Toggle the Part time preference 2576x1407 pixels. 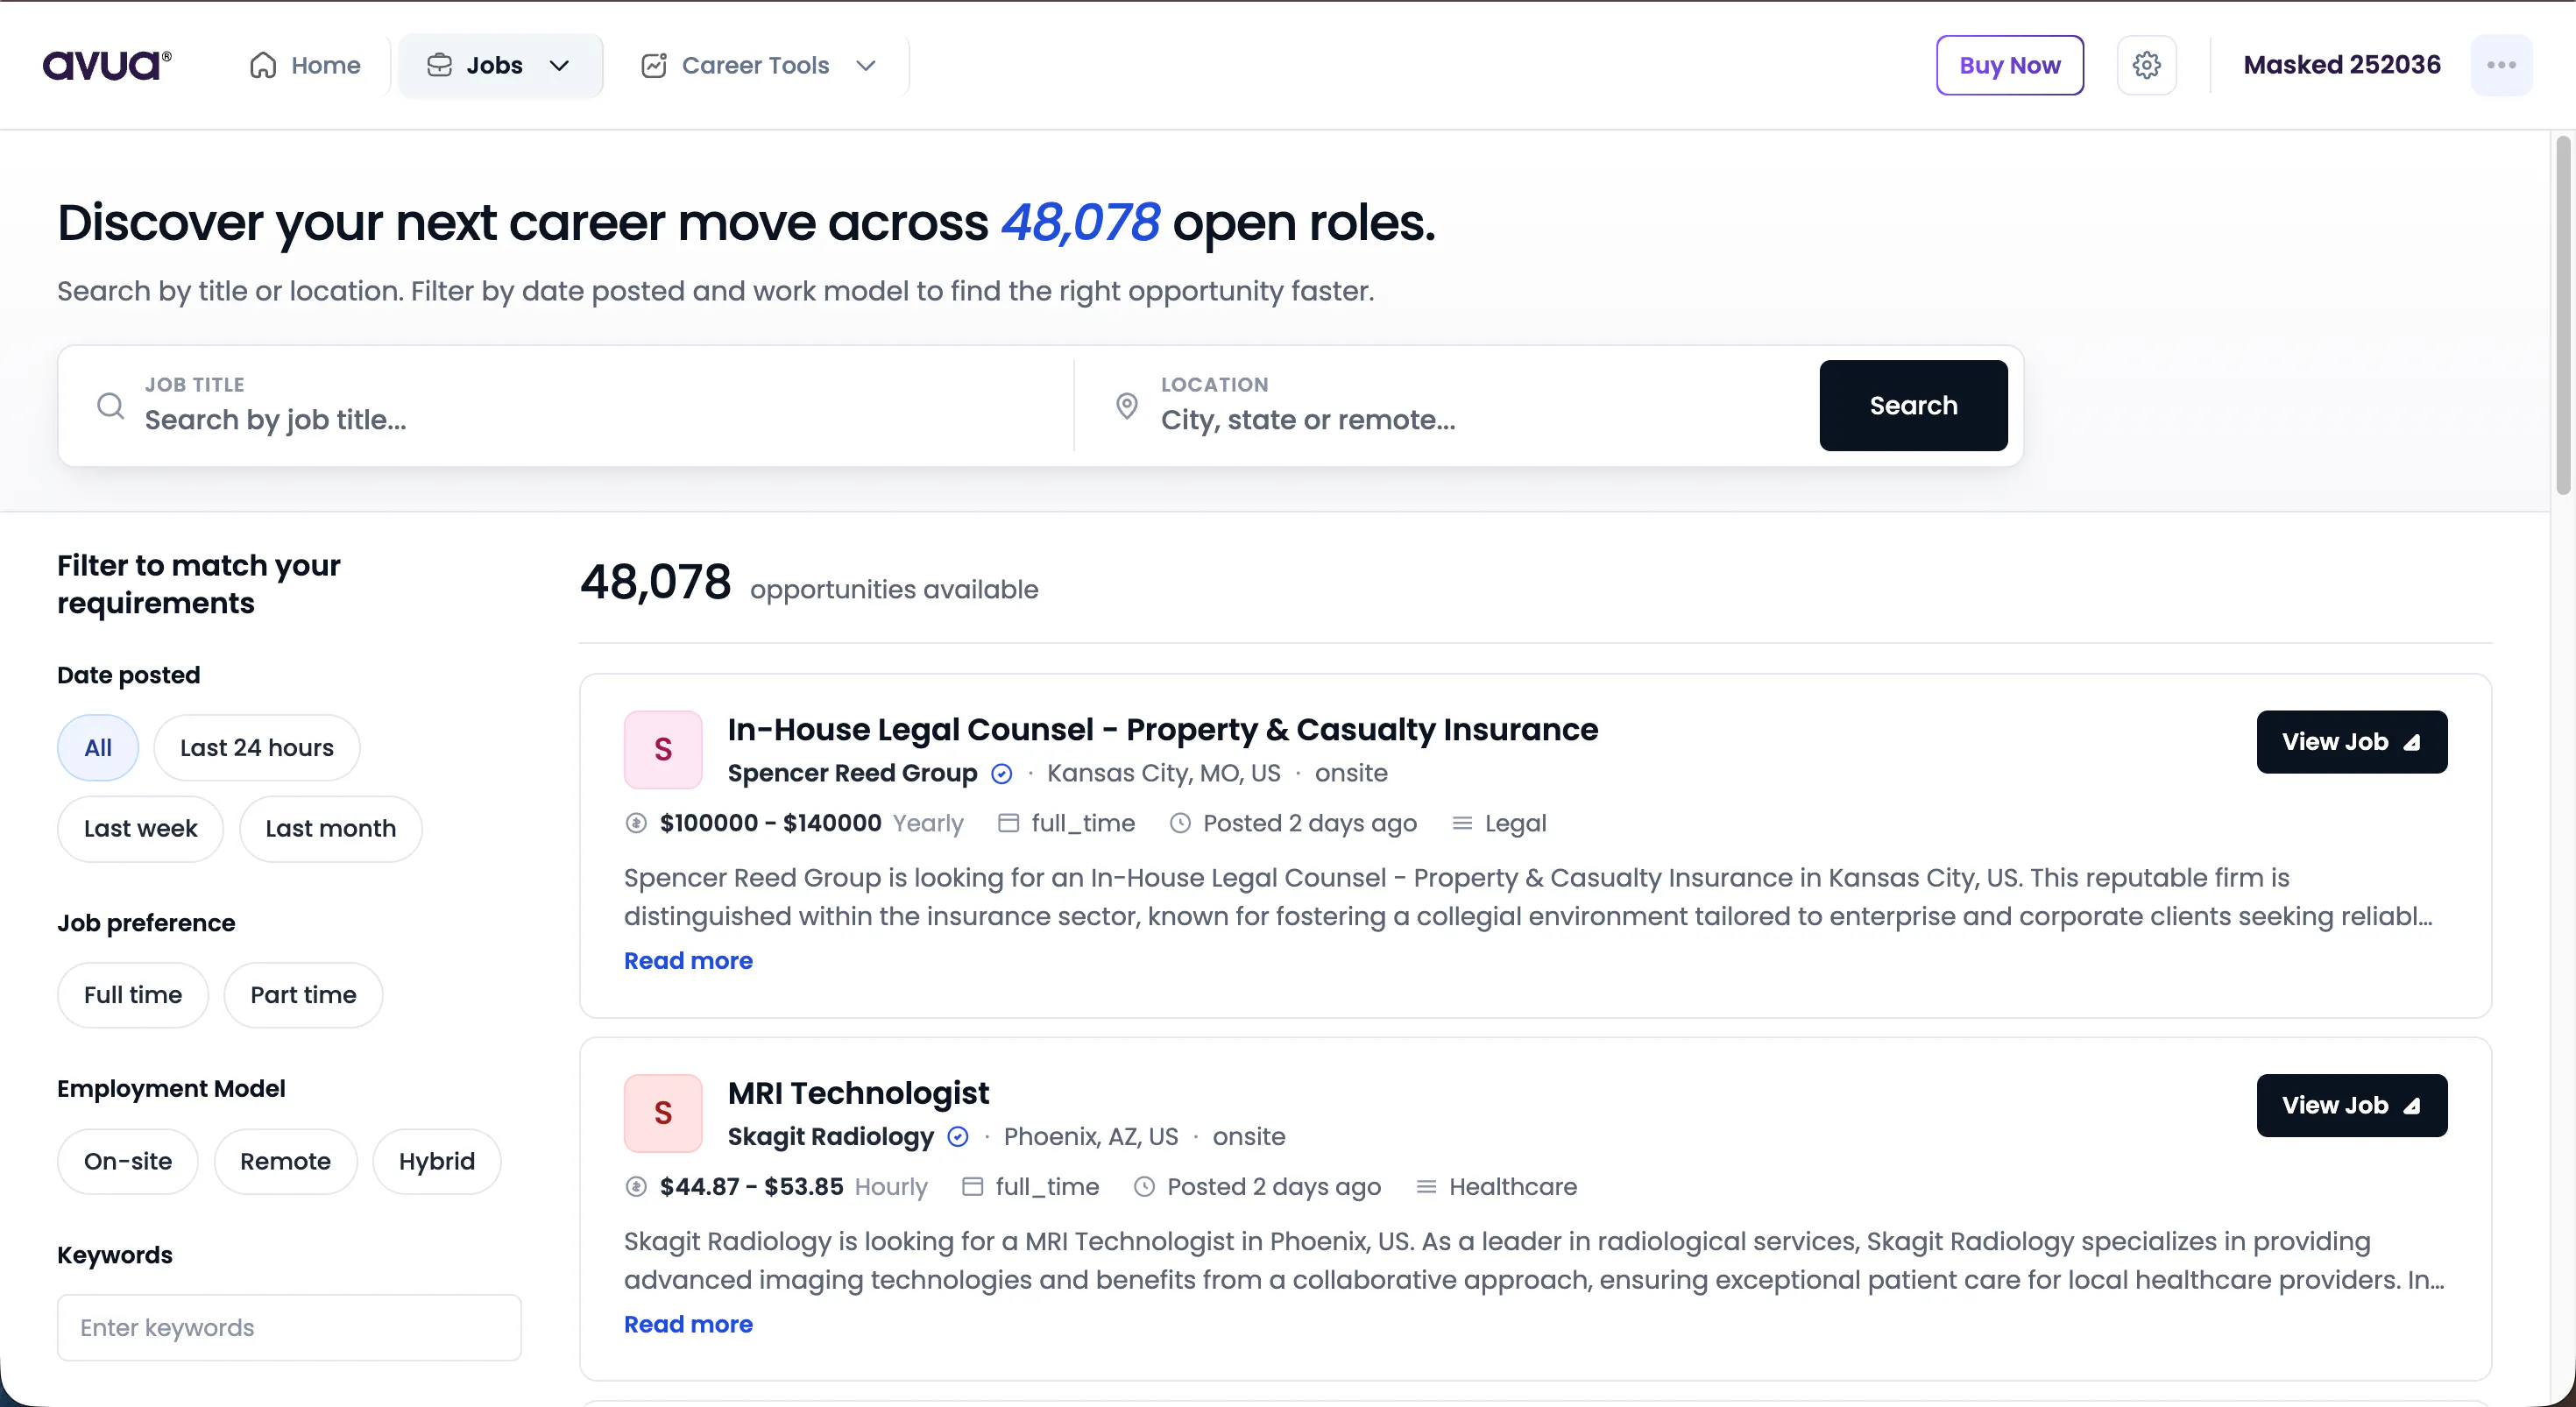304,994
